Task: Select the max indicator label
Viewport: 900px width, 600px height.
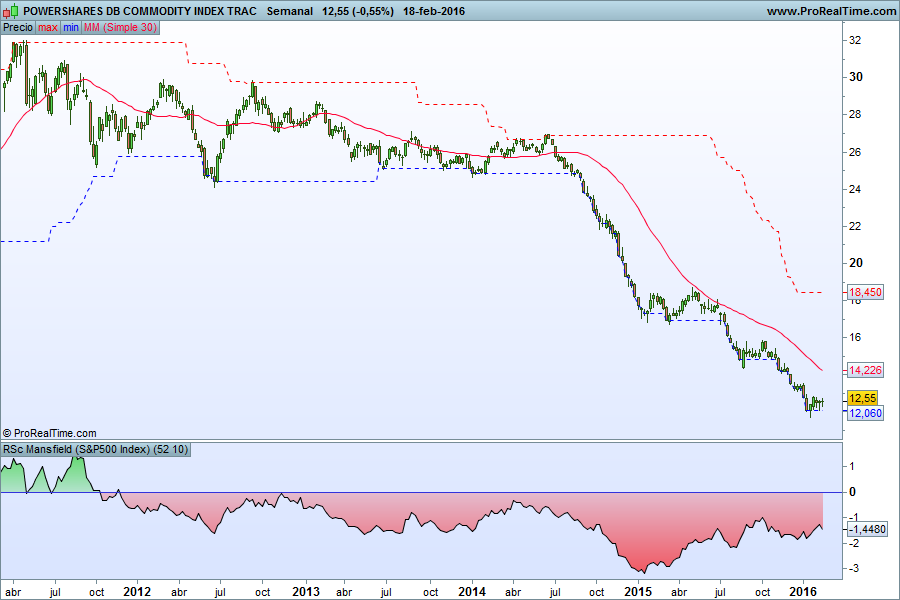Action: point(48,28)
